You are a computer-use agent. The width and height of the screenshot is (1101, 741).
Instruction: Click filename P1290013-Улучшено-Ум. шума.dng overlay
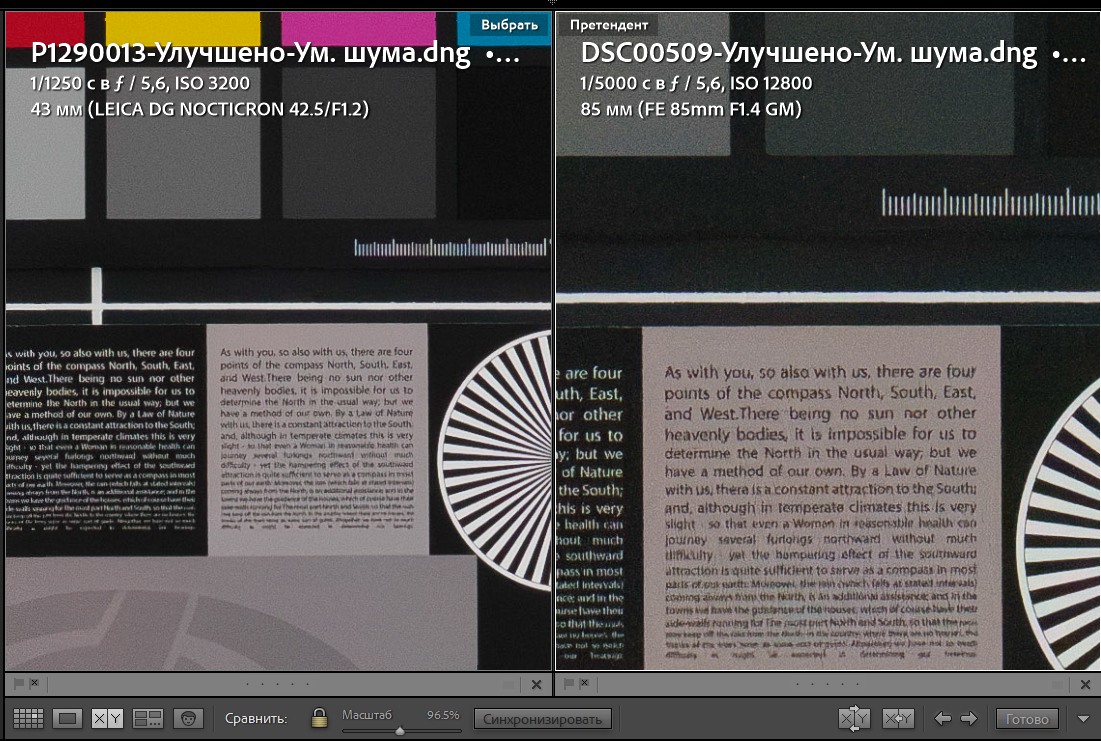coord(251,53)
